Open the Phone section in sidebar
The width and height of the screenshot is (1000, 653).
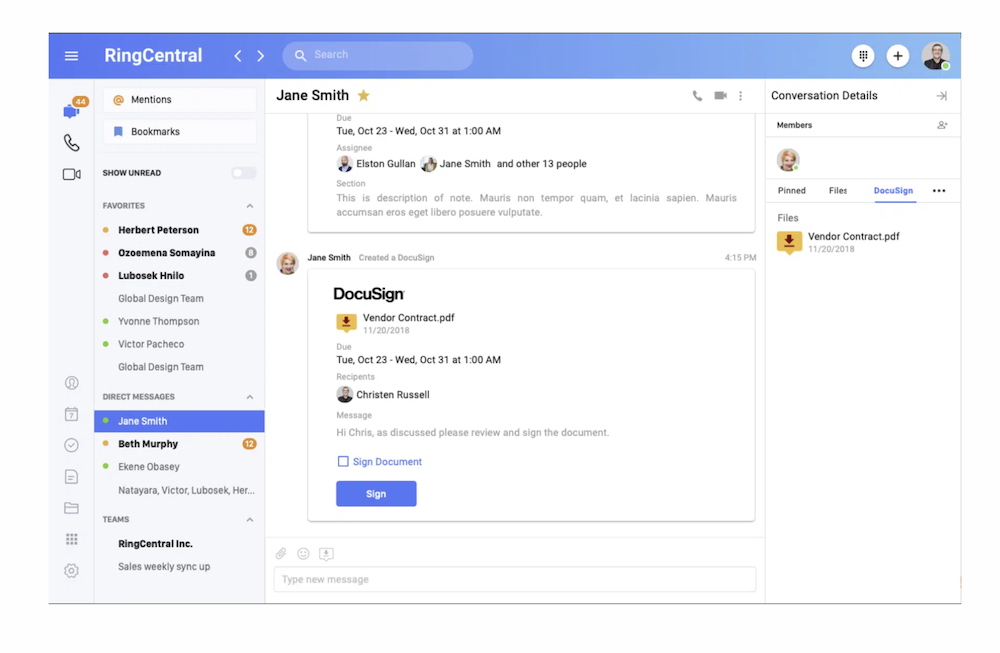pos(71,143)
